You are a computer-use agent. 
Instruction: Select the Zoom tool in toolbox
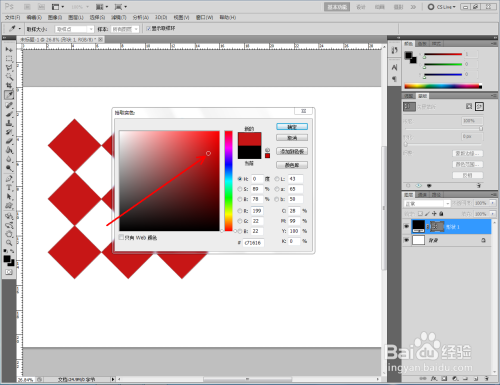pyautogui.click(x=9, y=243)
